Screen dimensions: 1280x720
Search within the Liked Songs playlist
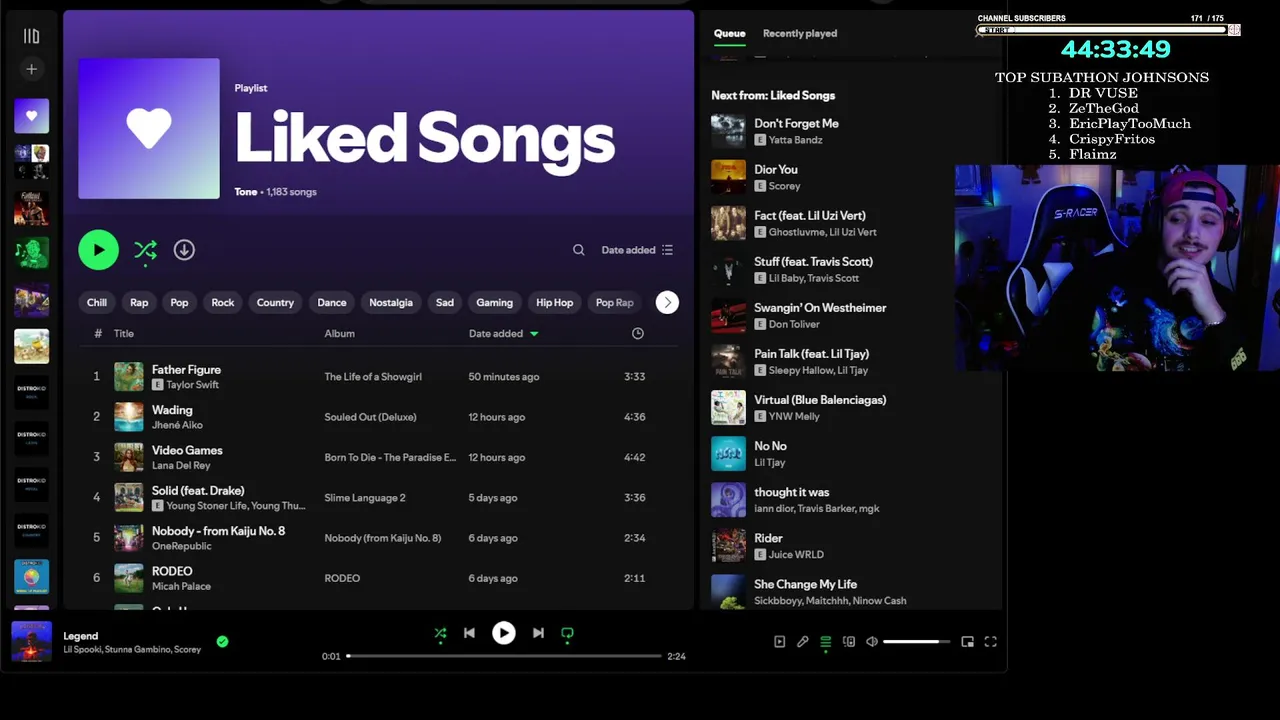[578, 250]
